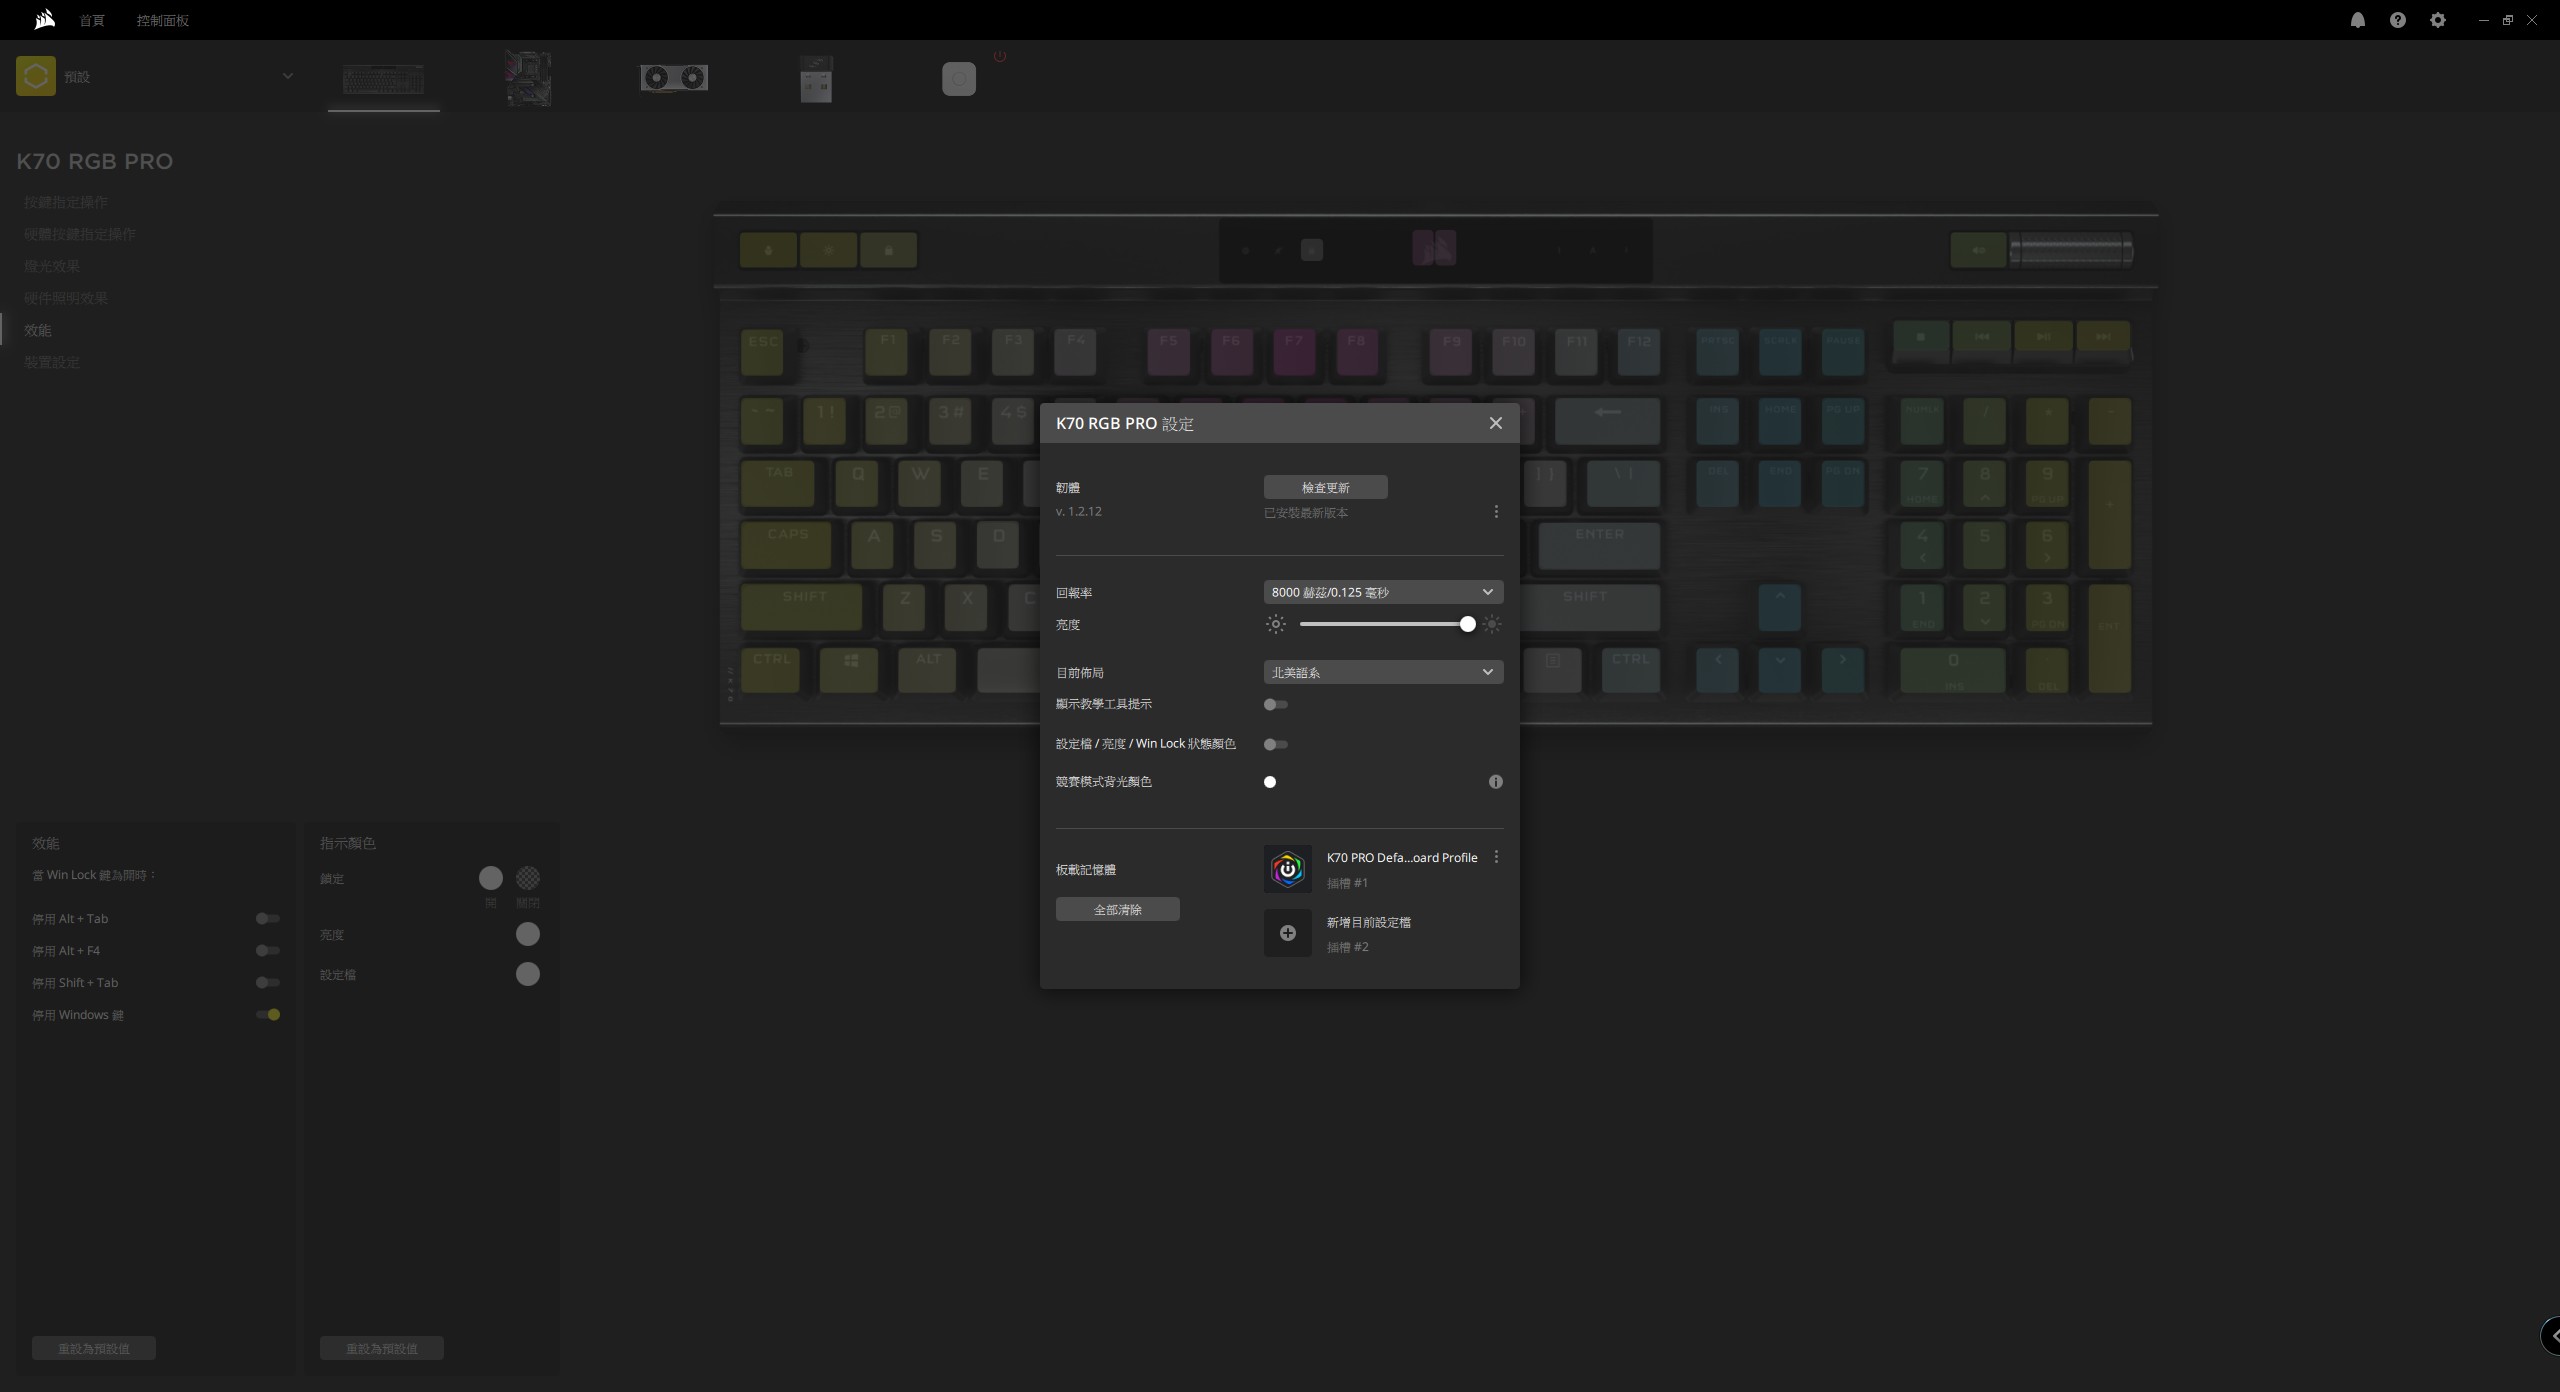Toggle 停用 Shift + Tab switch
2560x1392 pixels.
[267, 983]
